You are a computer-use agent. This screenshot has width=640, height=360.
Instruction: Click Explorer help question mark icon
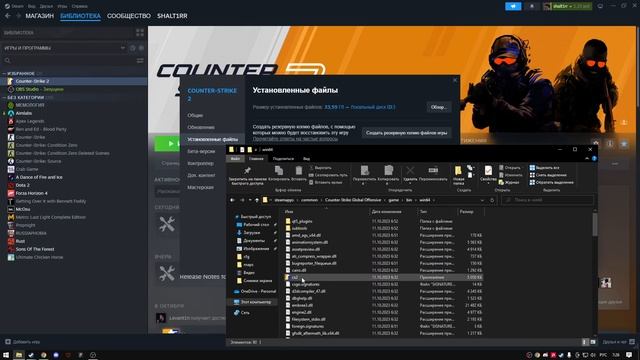coord(594,158)
